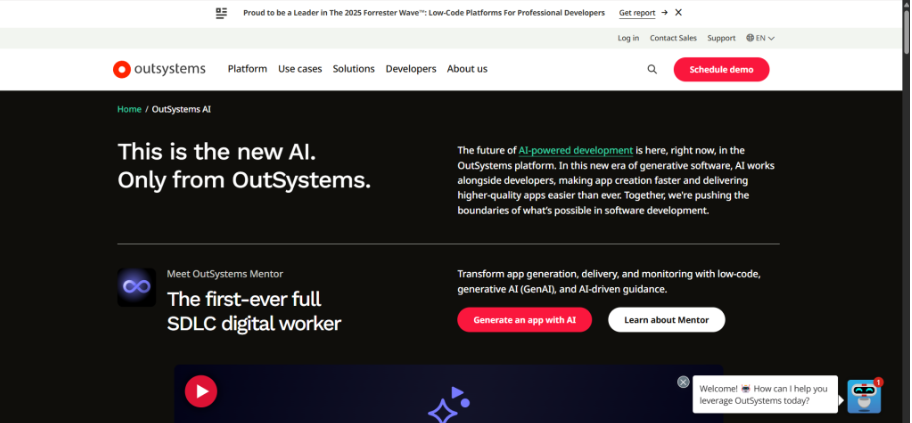Follow the AI-powered development link

pos(576,150)
